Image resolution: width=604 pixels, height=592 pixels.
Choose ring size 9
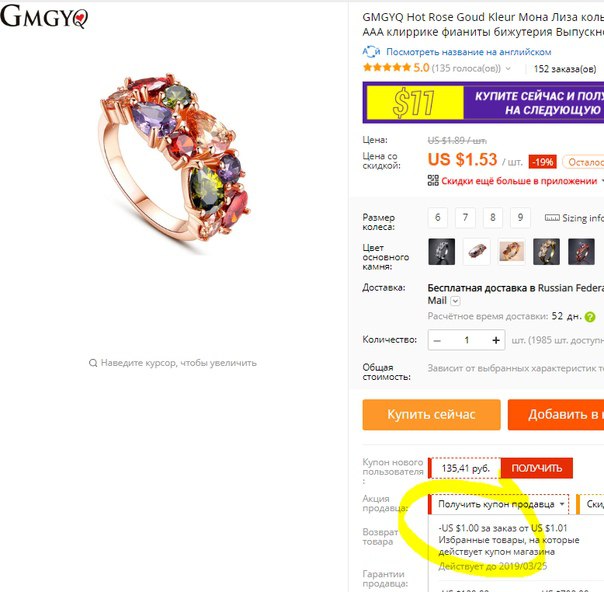[x=520, y=218]
